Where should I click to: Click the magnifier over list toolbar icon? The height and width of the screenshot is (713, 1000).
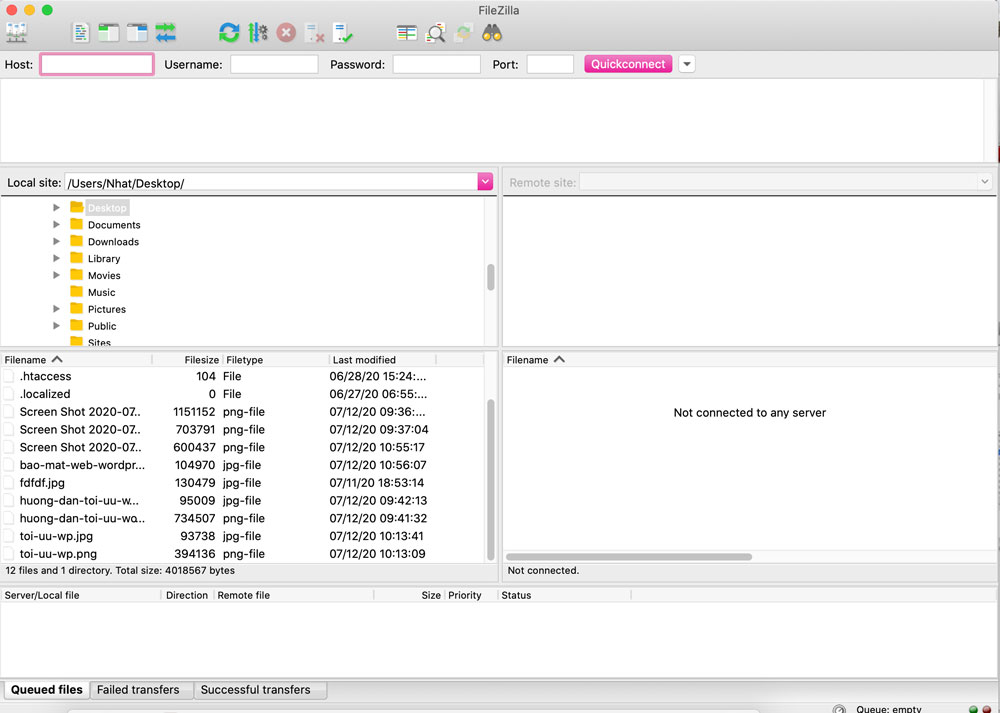[x=435, y=33]
